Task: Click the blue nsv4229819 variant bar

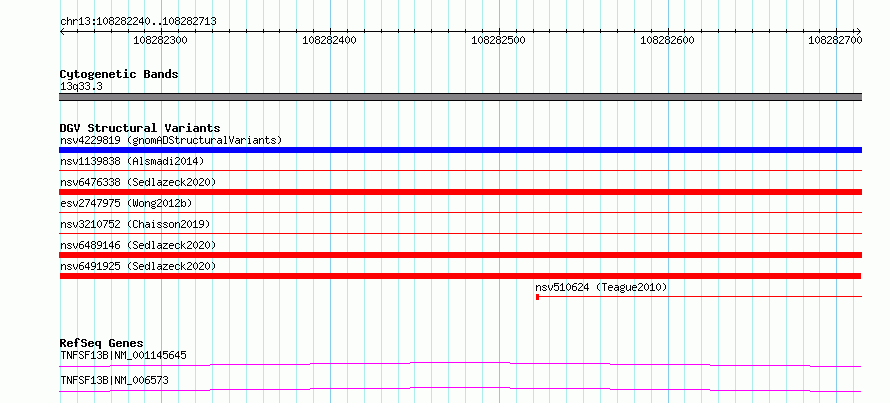Action: [460, 150]
